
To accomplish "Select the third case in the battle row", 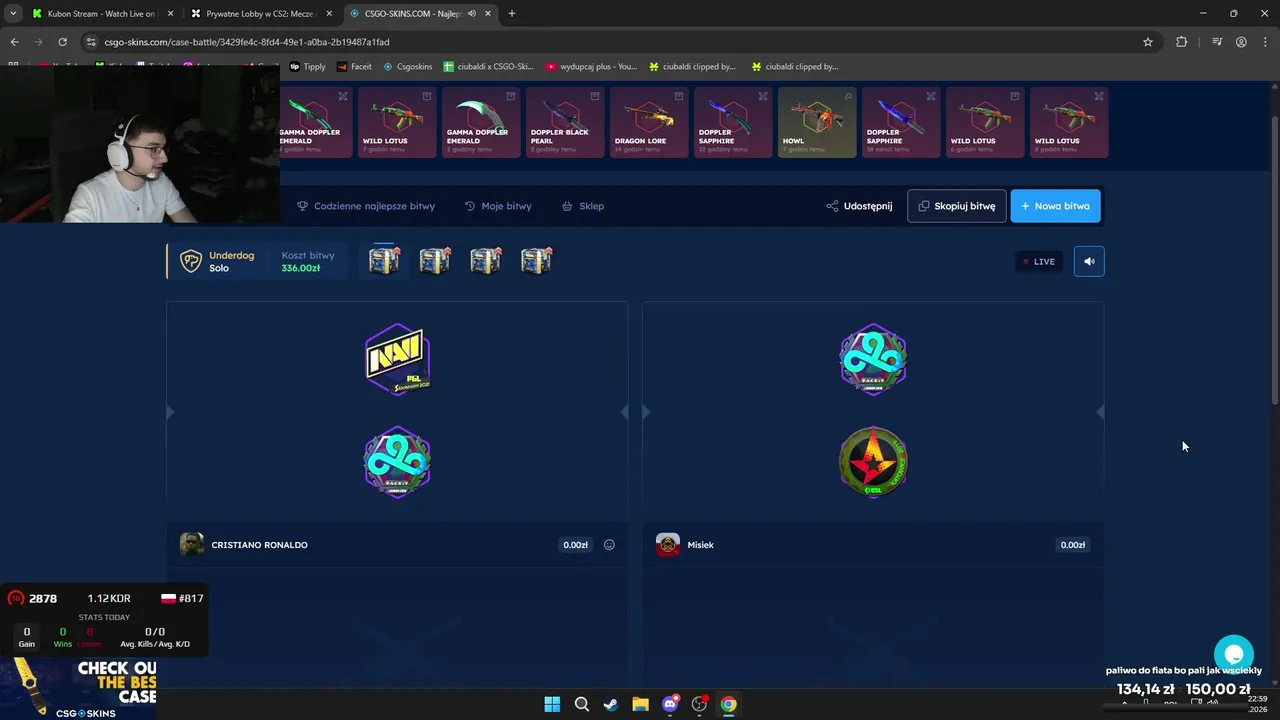I will click(485, 260).
